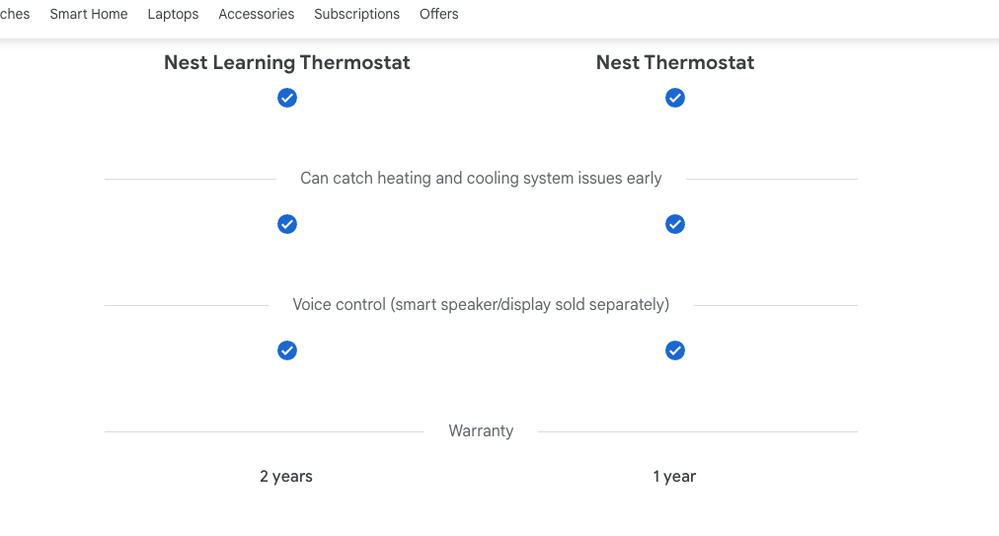Click the heating and cooling issues label

point(481,178)
